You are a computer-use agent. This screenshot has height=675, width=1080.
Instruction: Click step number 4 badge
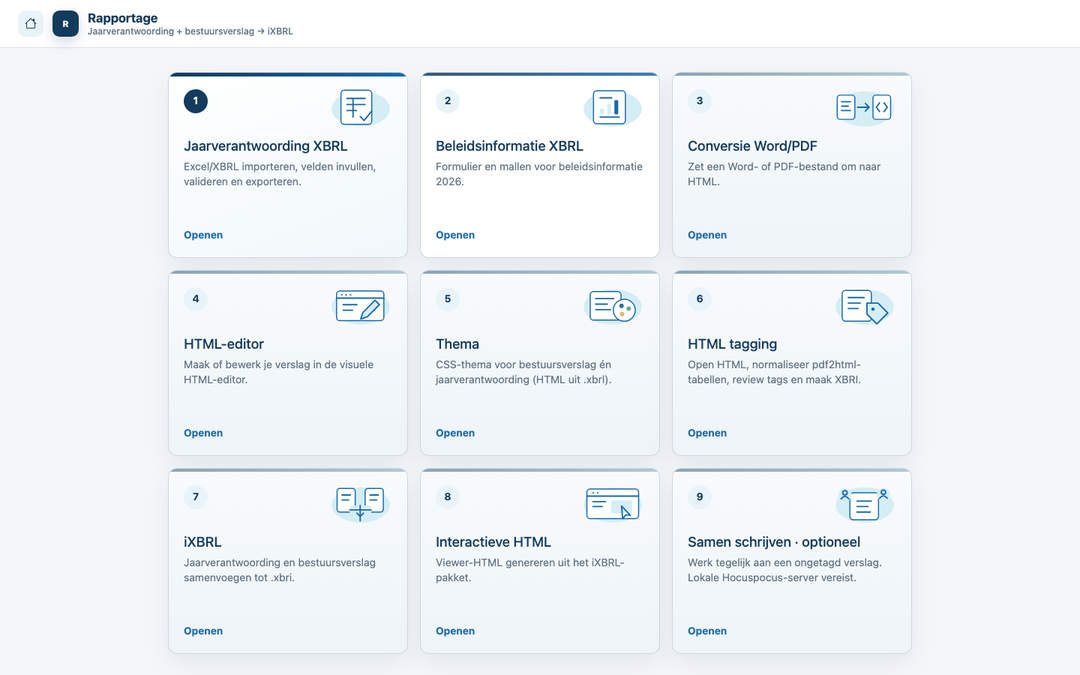click(x=196, y=299)
